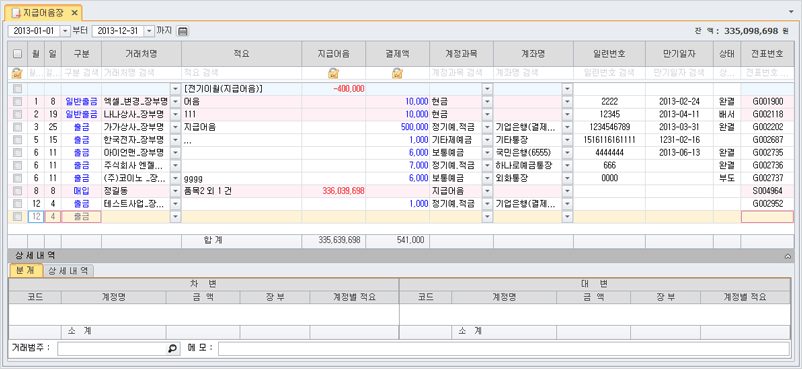Select the 만기일자 2013-04-11 cell
Image resolution: width=802 pixels, height=369 pixels.
(x=679, y=114)
